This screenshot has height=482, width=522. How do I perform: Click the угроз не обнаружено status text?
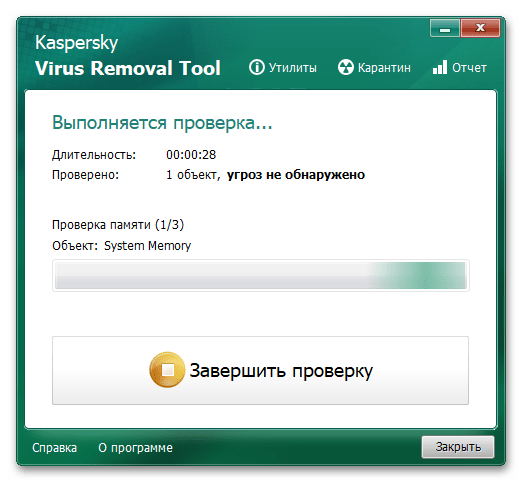[296, 175]
